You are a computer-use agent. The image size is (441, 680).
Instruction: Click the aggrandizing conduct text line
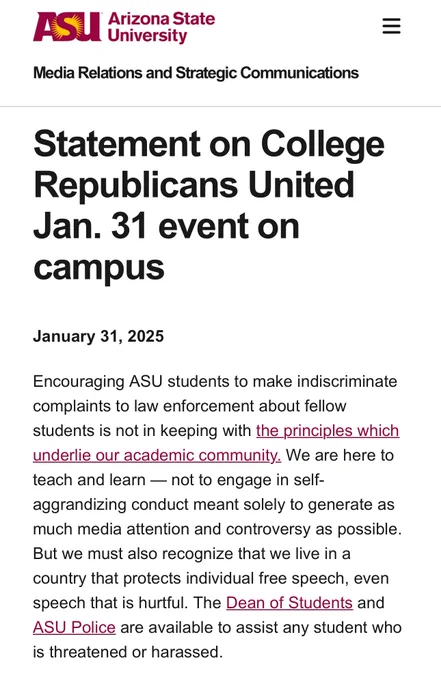coord(214,505)
